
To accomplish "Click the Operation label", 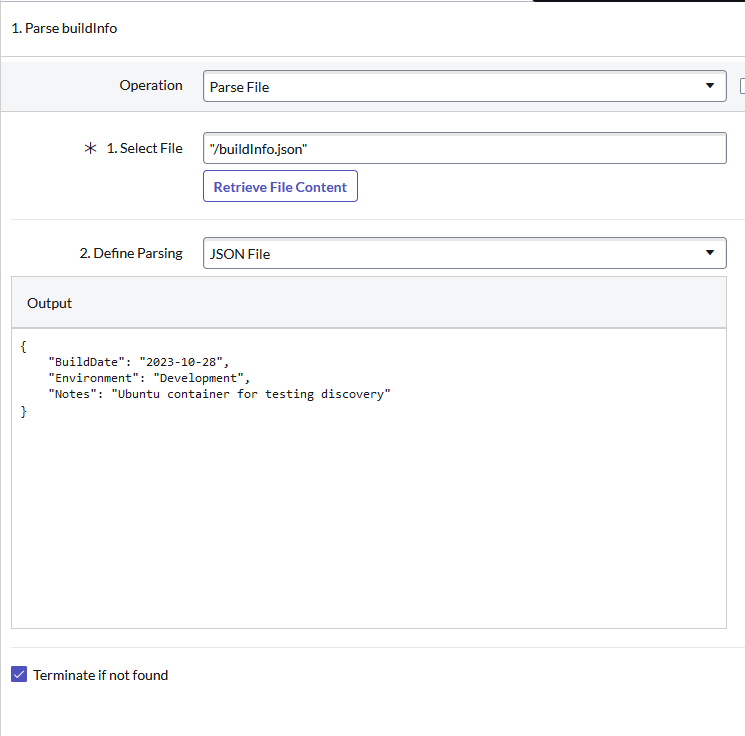I will 151,86.
